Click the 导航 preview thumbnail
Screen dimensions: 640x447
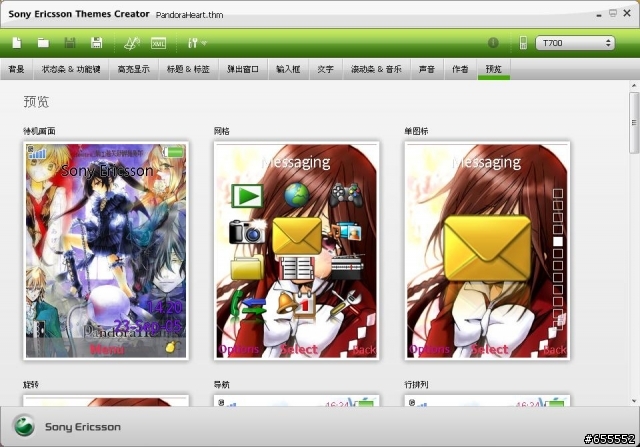(296, 400)
